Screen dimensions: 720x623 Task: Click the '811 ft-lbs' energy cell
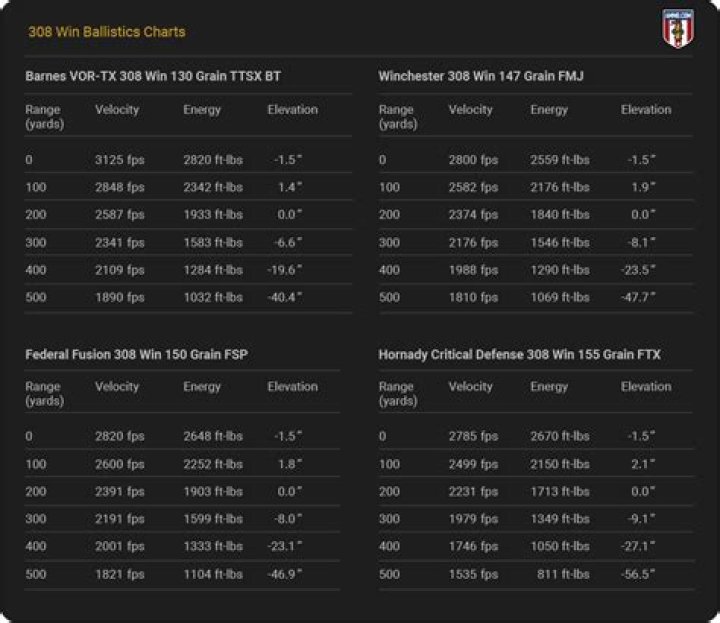click(x=563, y=574)
